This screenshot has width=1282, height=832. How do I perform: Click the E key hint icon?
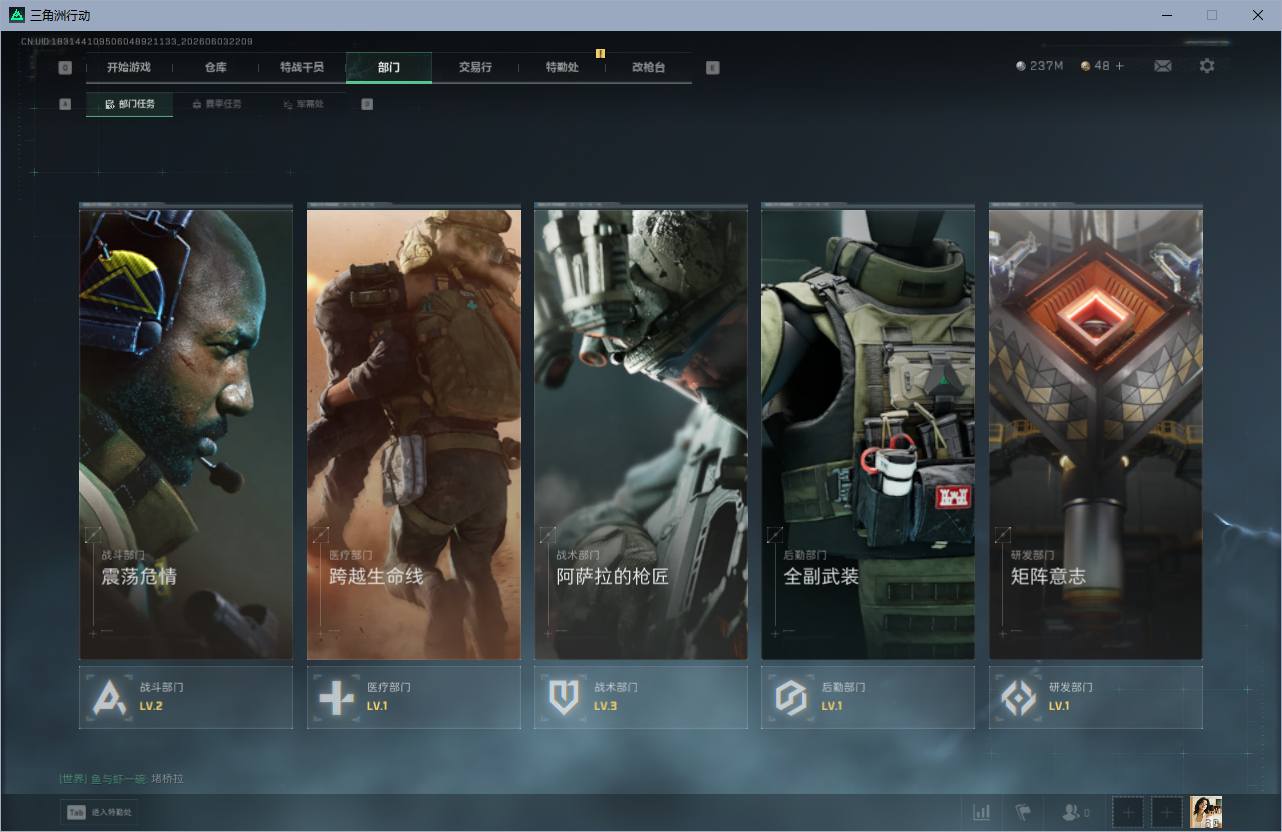point(712,68)
